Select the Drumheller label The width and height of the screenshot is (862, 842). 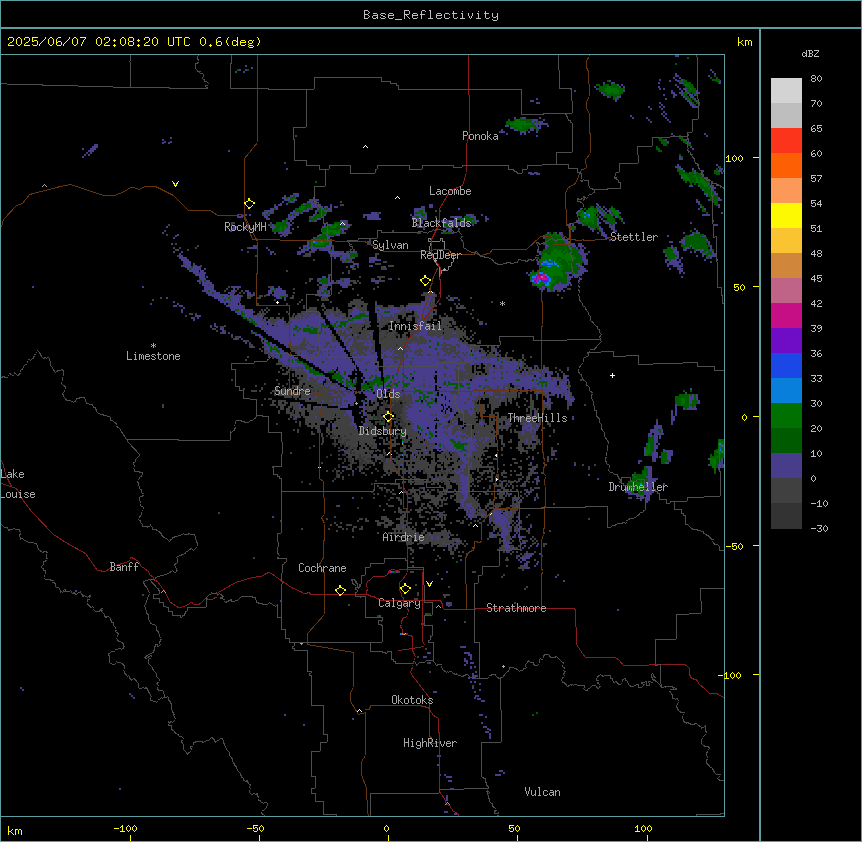coord(638,487)
